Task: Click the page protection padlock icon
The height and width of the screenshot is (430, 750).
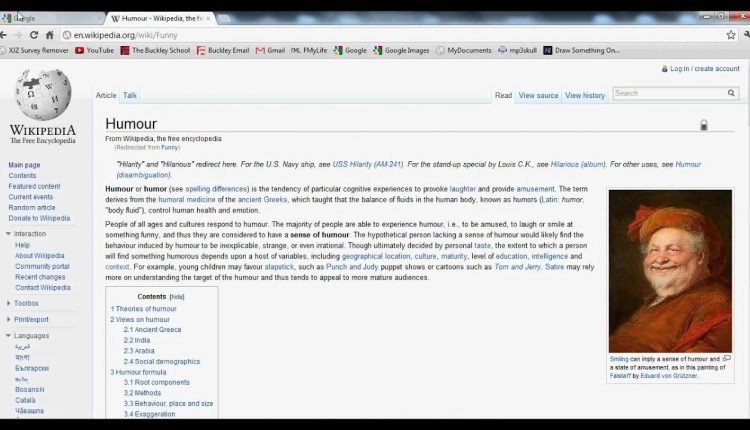Action: [704, 125]
